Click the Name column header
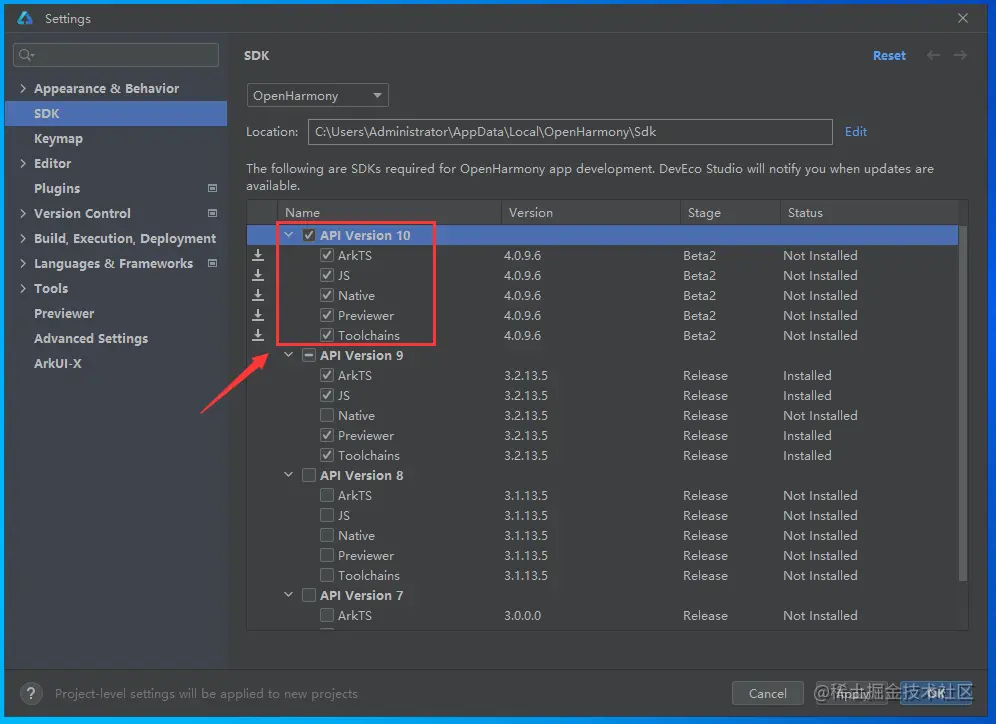Screen dimensions: 996x724 pos(389,213)
